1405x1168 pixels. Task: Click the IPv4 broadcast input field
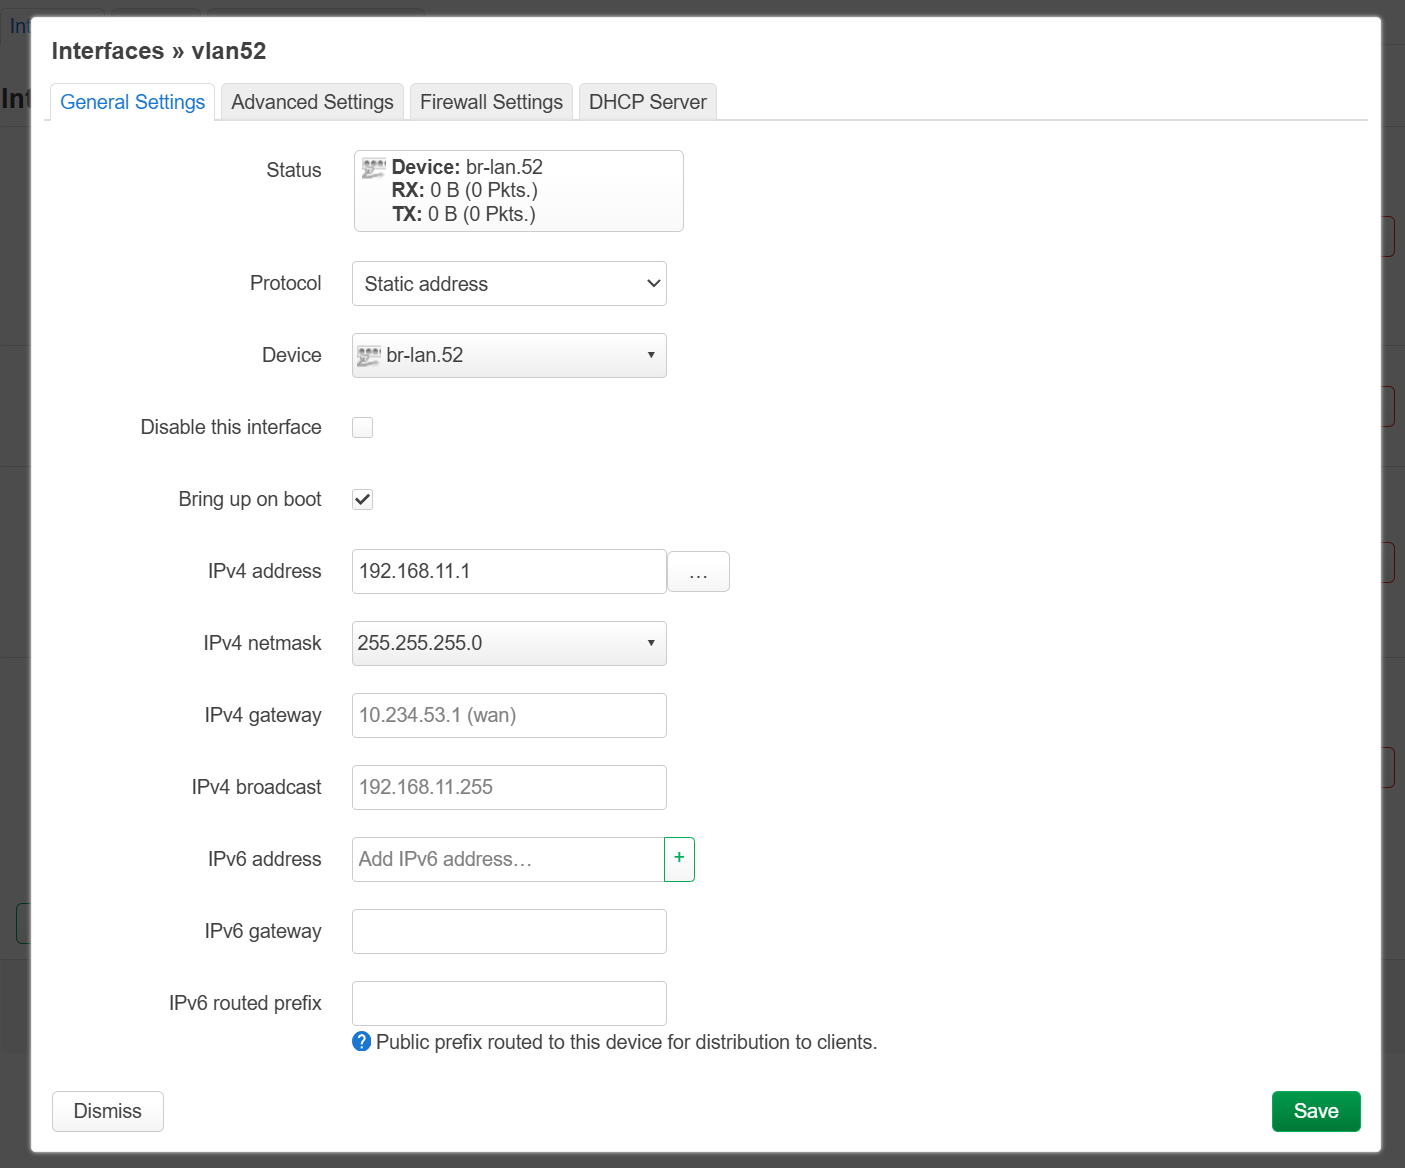[509, 788]
